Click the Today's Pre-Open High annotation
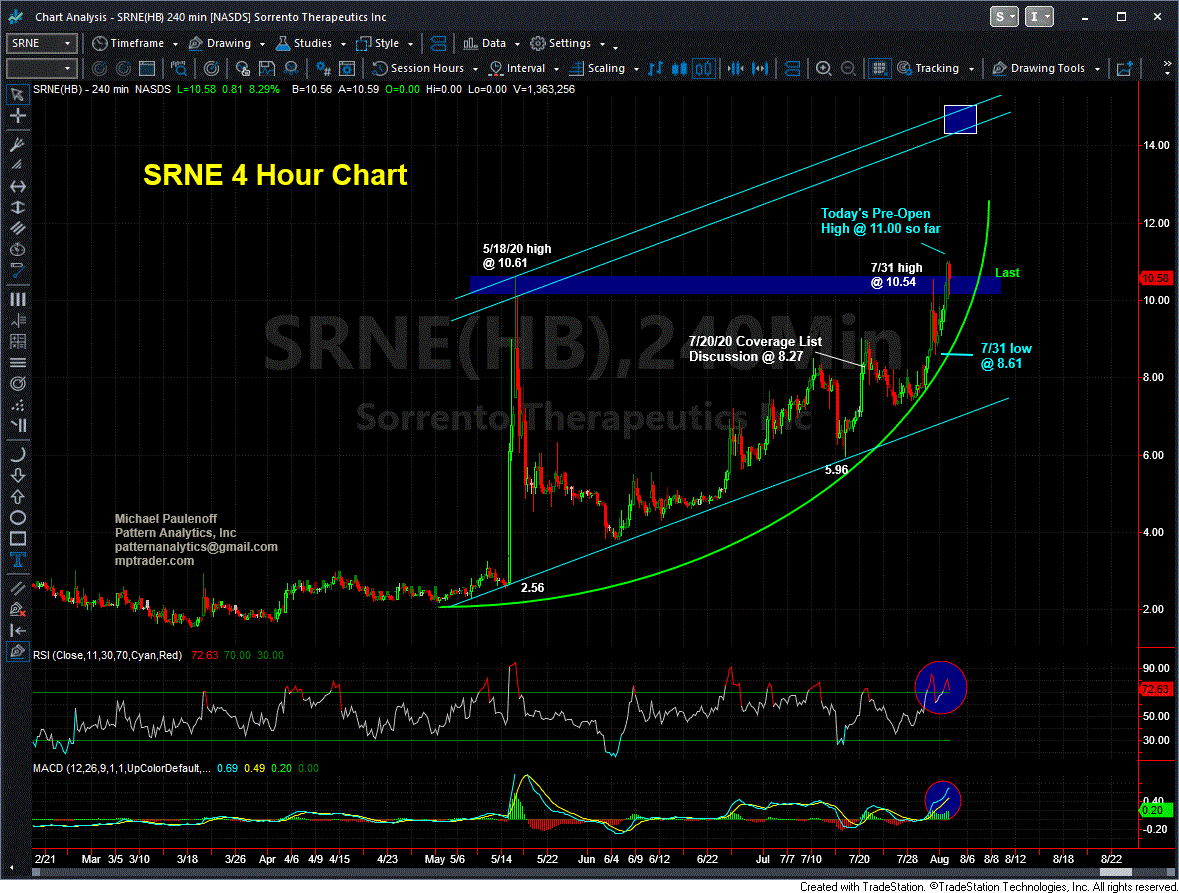 coord(880,221)
